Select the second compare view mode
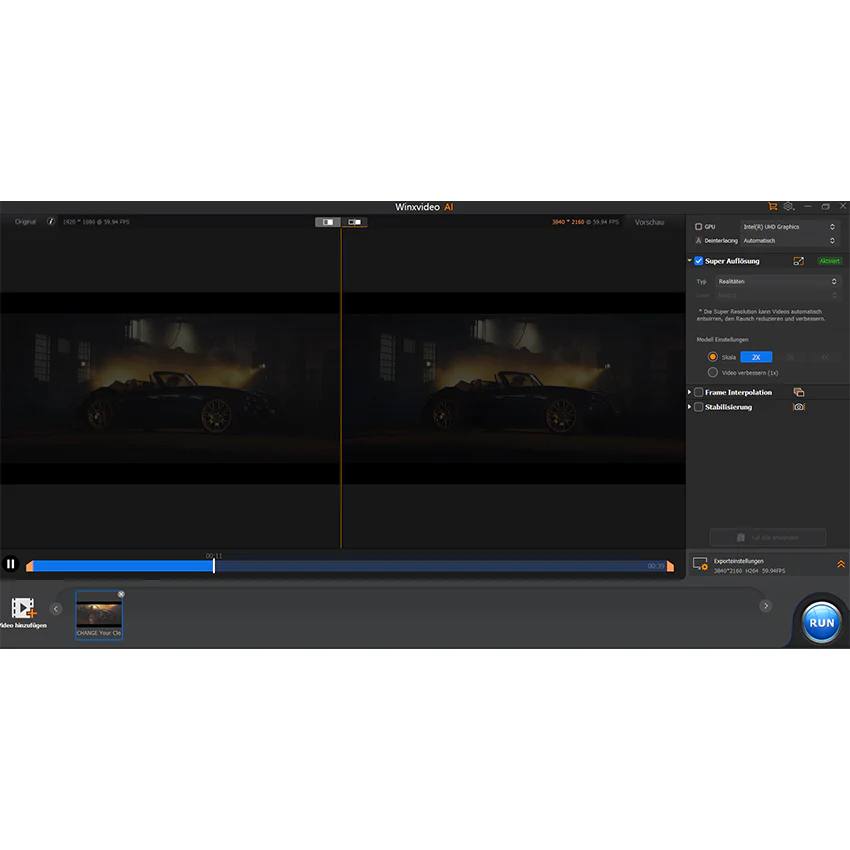The height and width of the screenshot is (850, 850). (355, 222)
